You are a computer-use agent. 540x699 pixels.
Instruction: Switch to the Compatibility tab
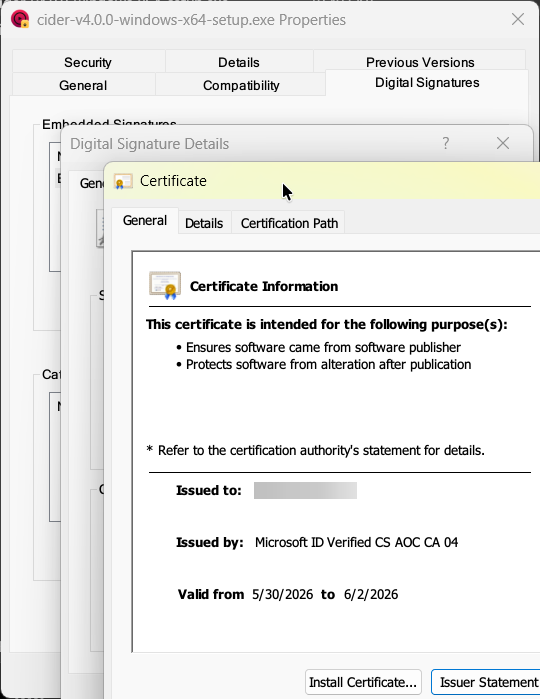[241, 85]
